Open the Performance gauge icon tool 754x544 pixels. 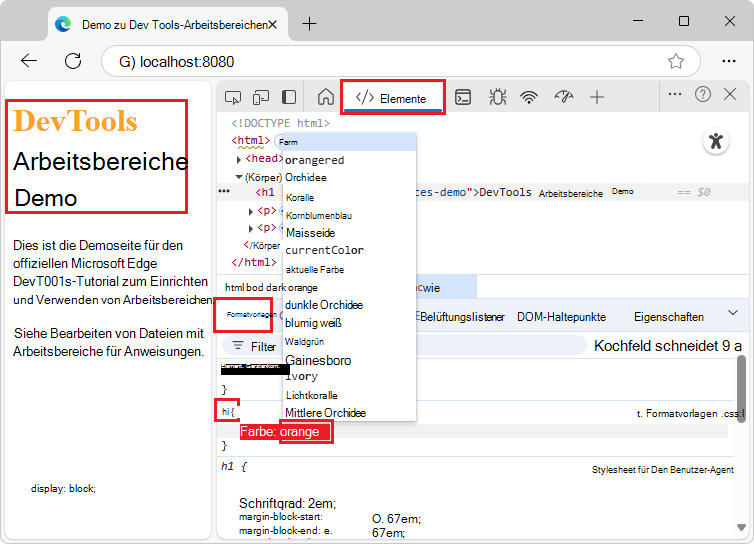click(564, 97)
